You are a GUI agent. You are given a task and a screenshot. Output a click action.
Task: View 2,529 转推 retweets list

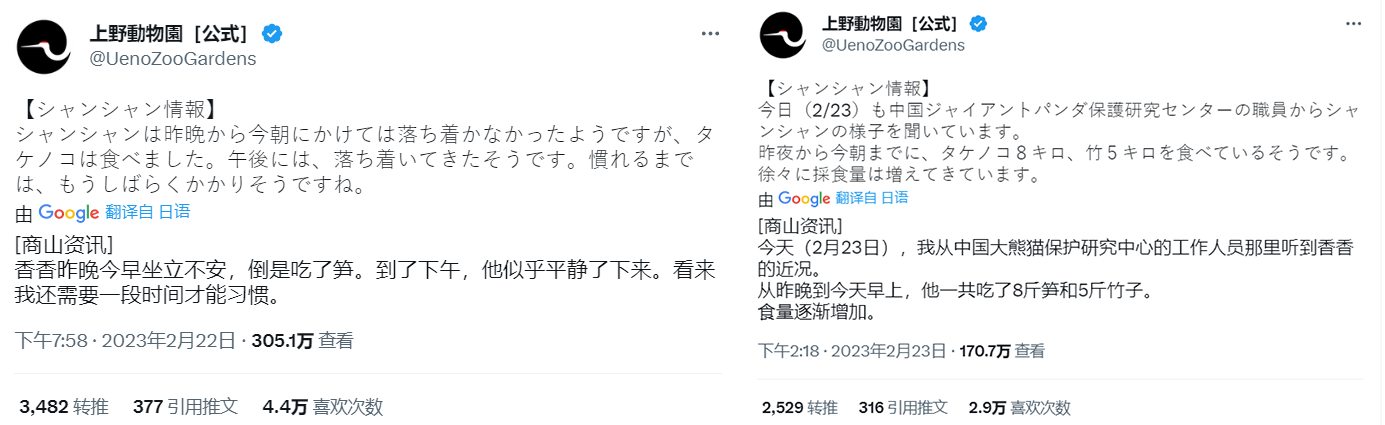[799, 407]
